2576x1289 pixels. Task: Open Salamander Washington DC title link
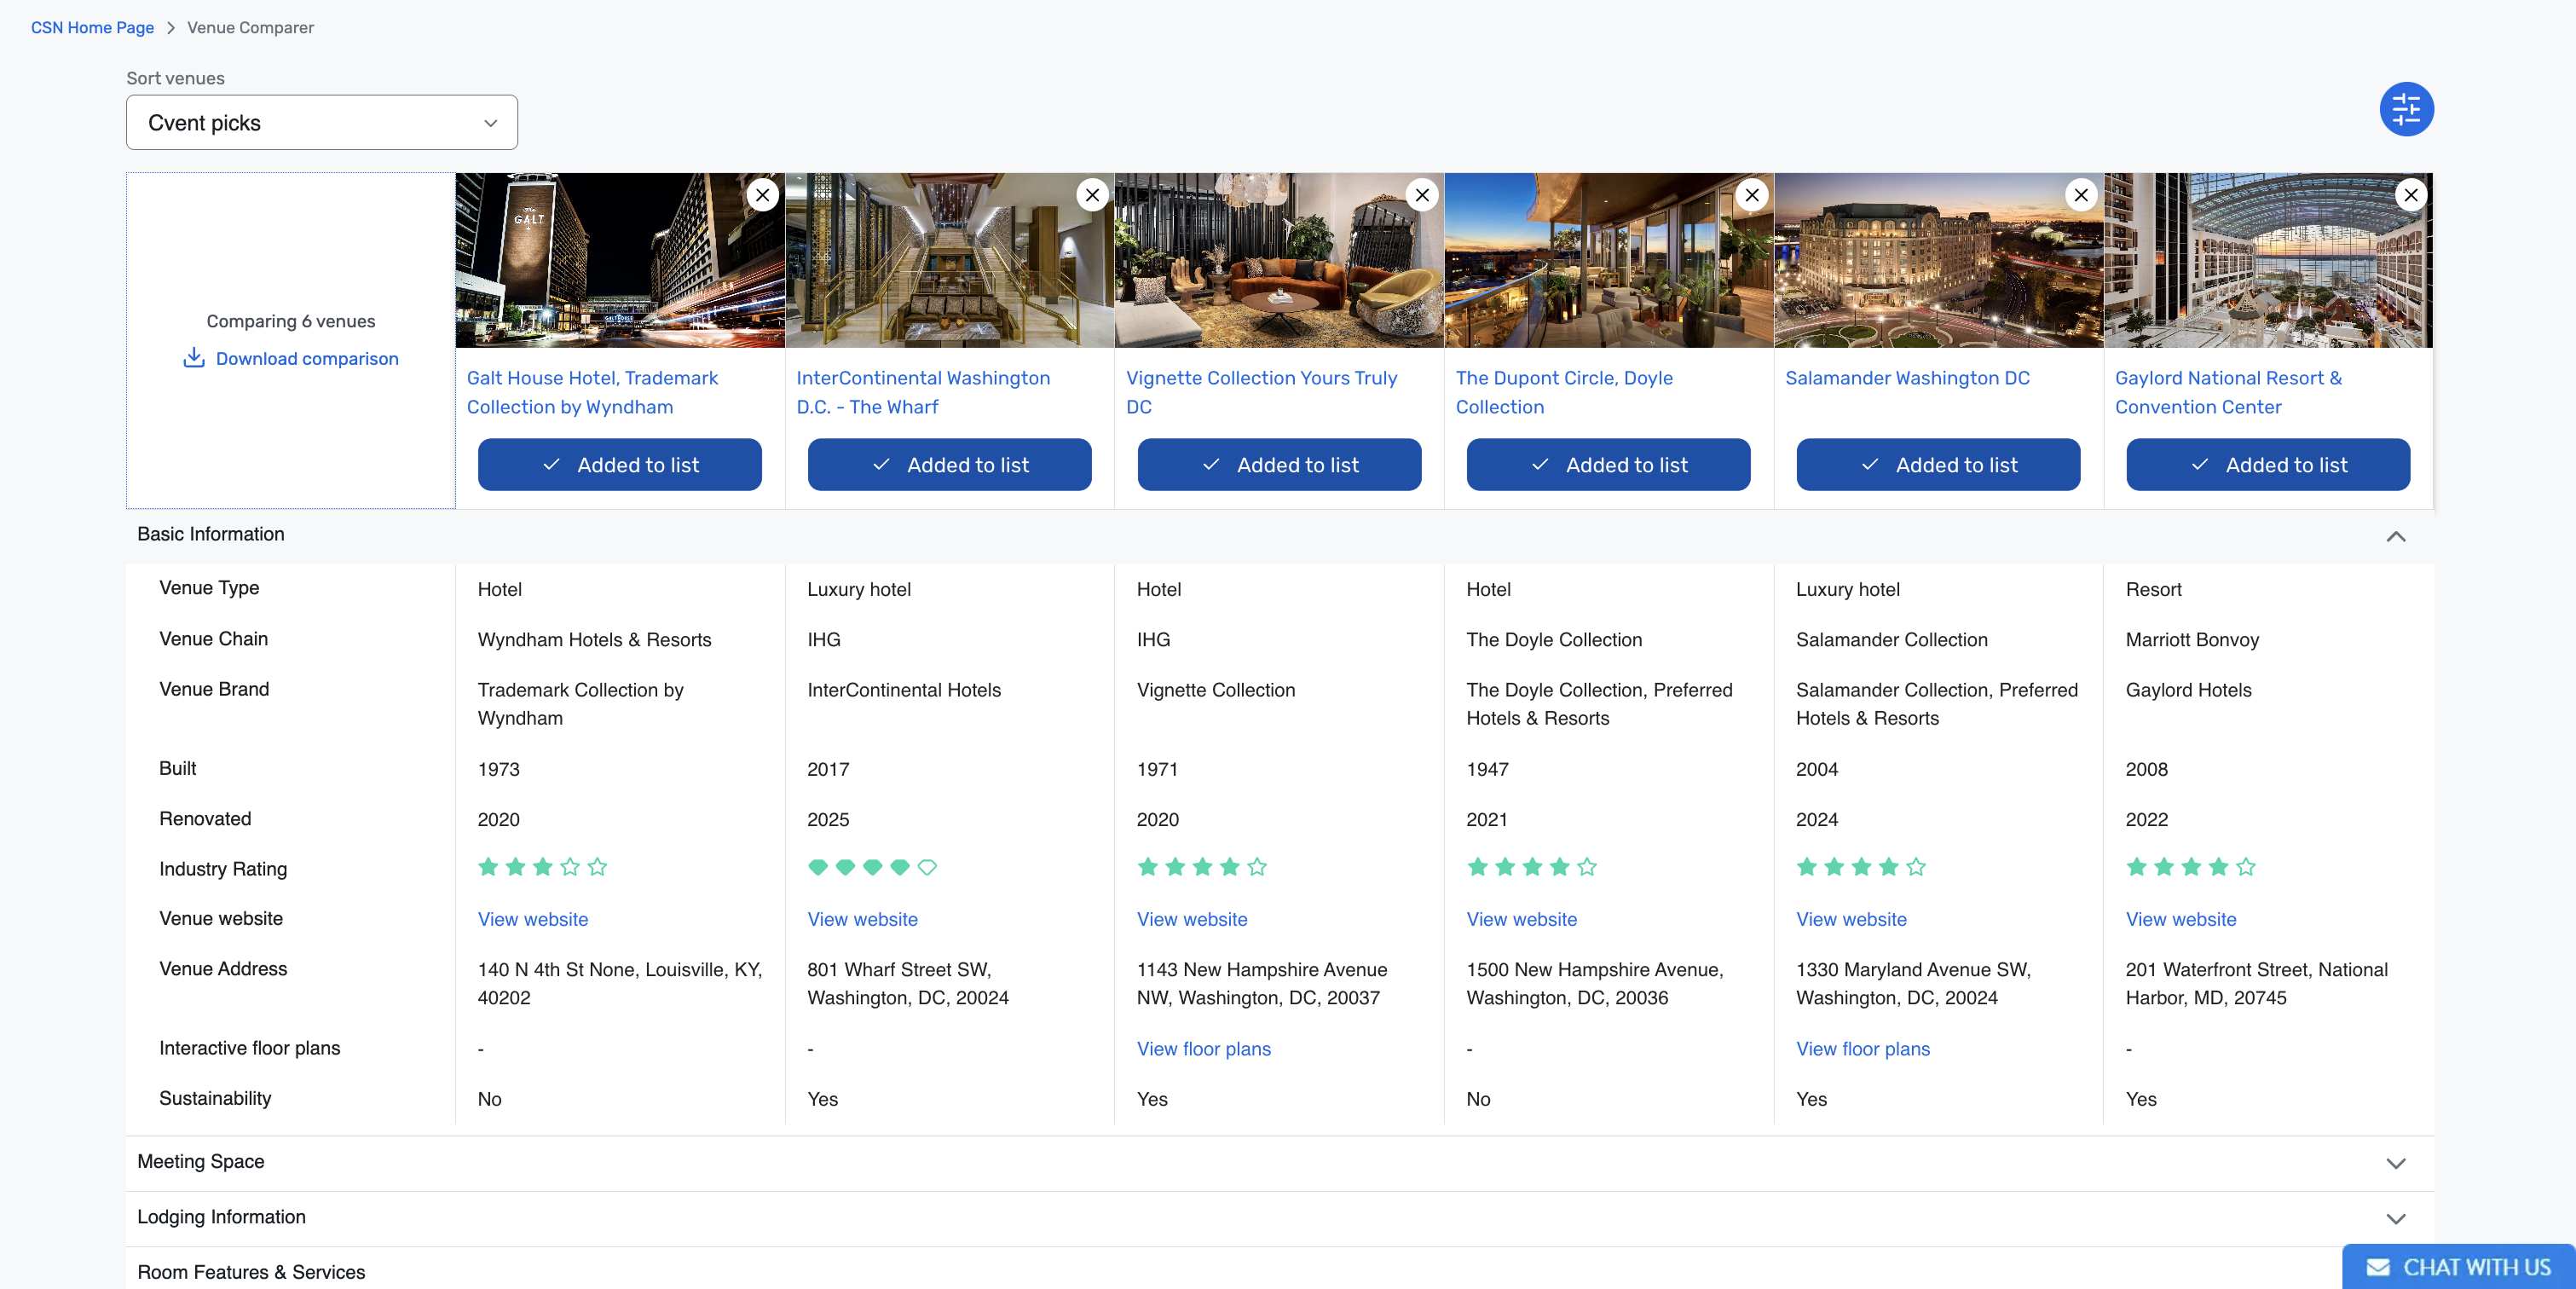1907,378
